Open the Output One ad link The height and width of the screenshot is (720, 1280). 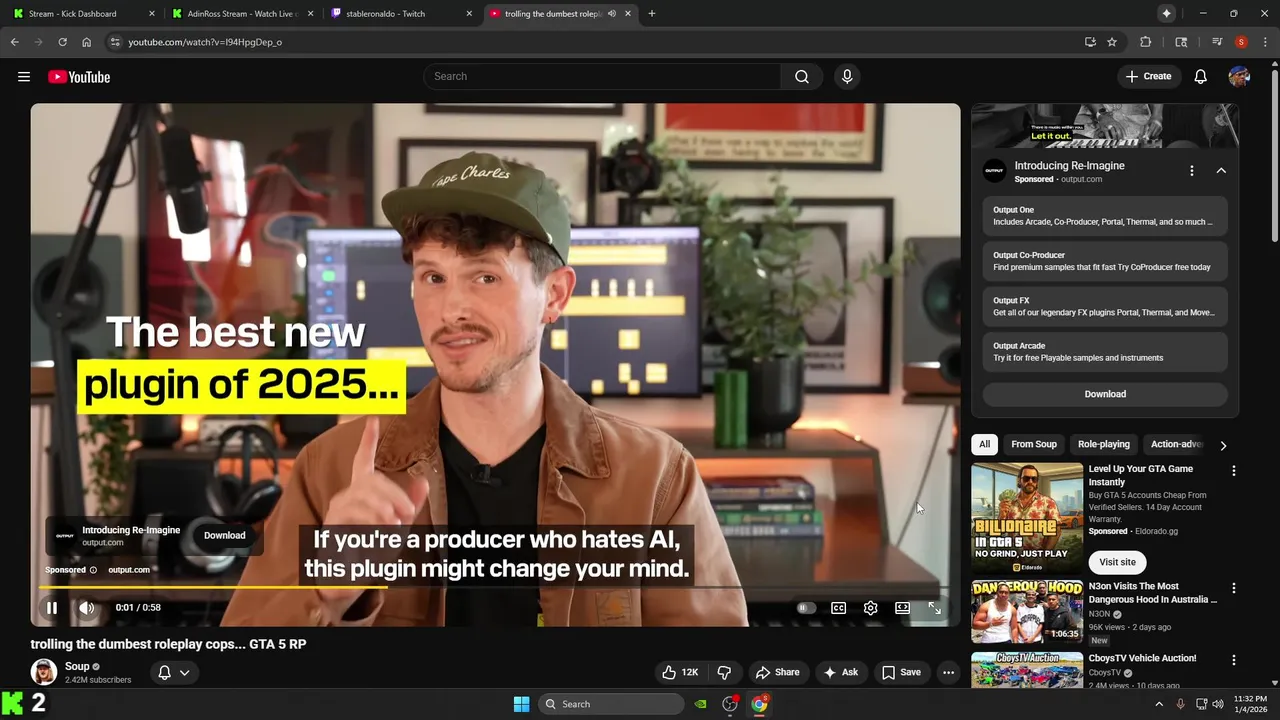point(1105,216)
